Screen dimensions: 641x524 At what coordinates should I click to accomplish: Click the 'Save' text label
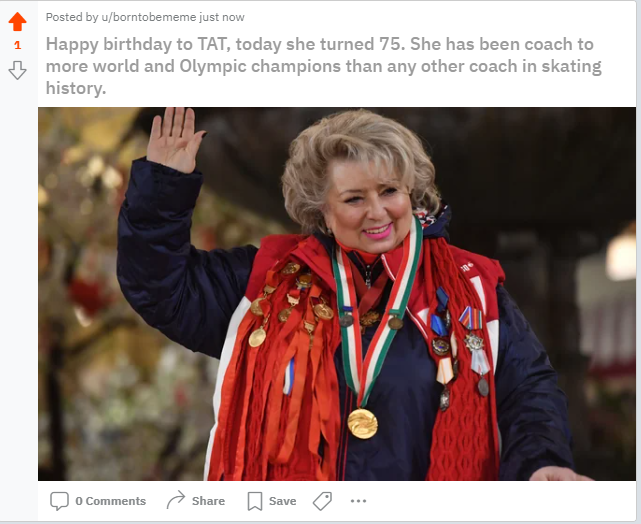(282, 501)
